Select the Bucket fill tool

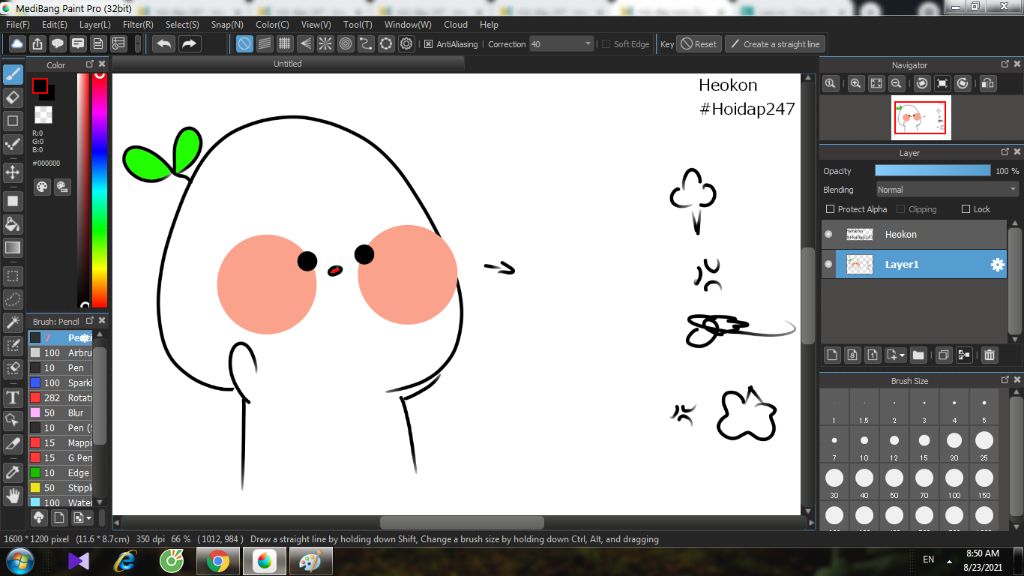tap(13, 224)
